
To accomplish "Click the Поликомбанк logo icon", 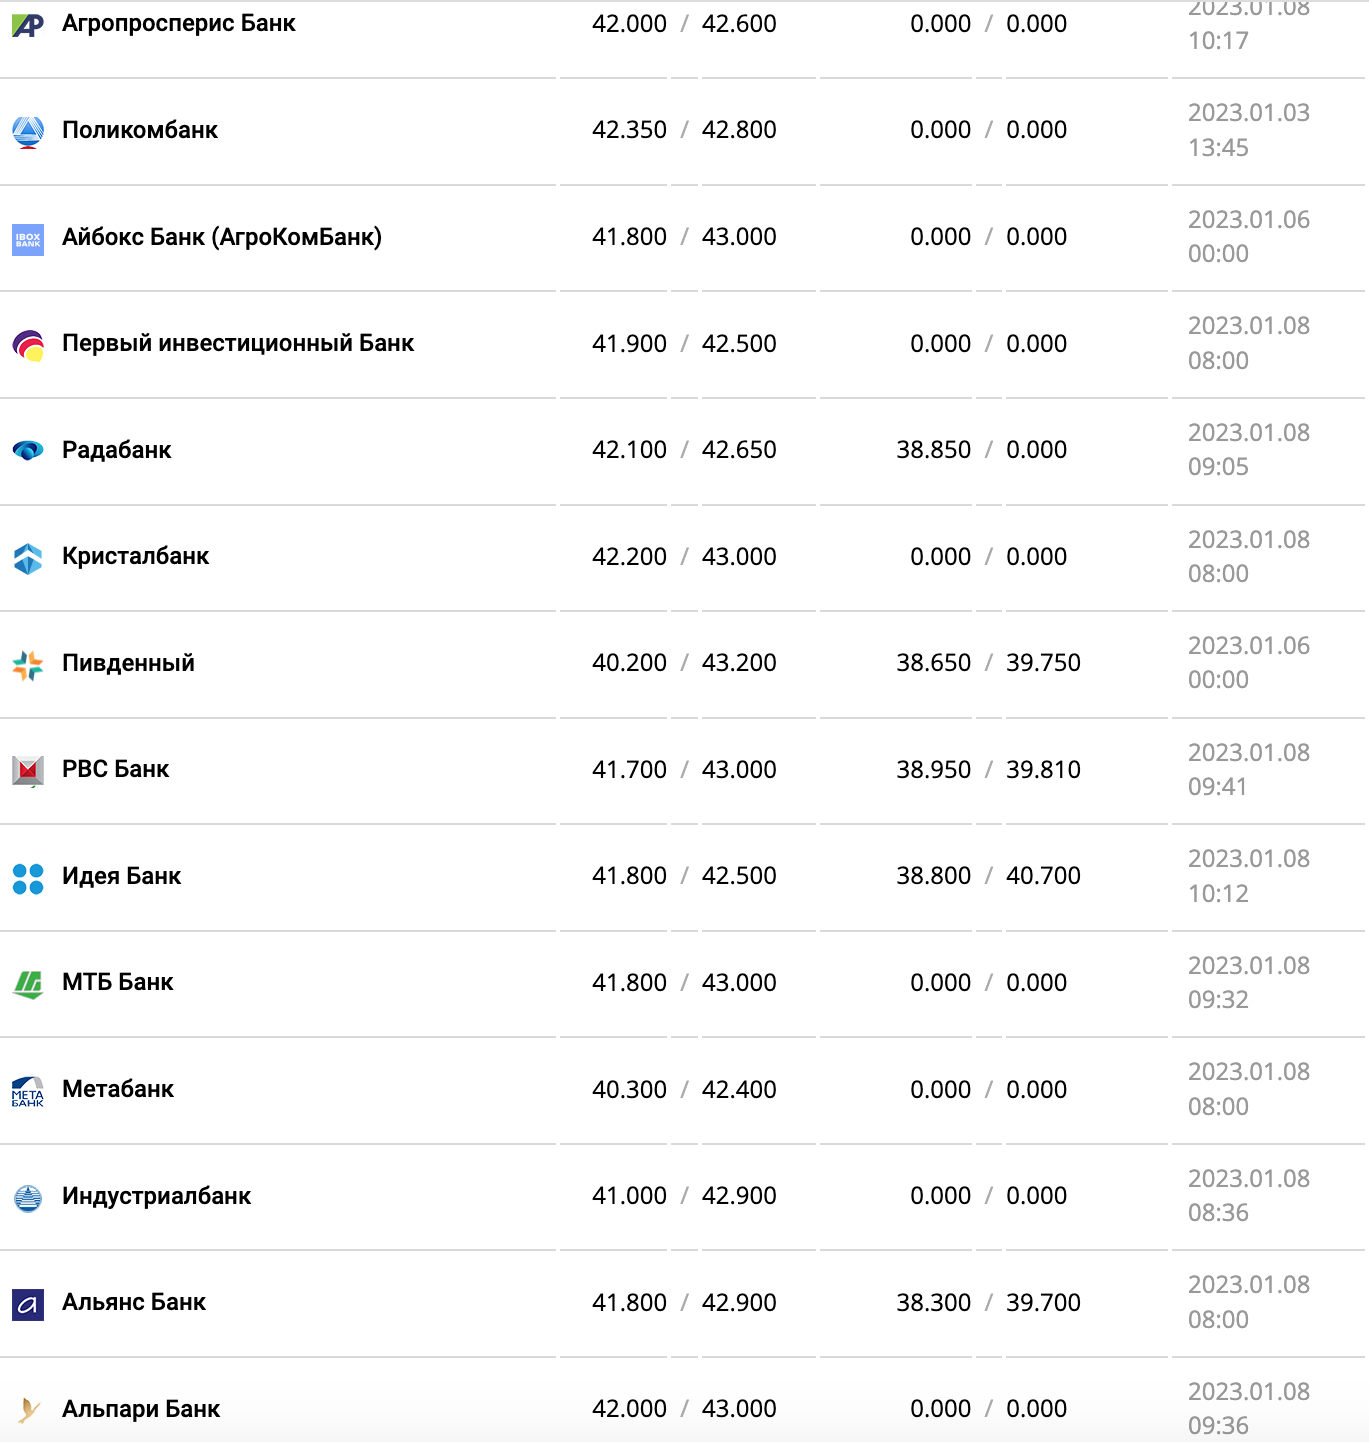I will point(28,131).
